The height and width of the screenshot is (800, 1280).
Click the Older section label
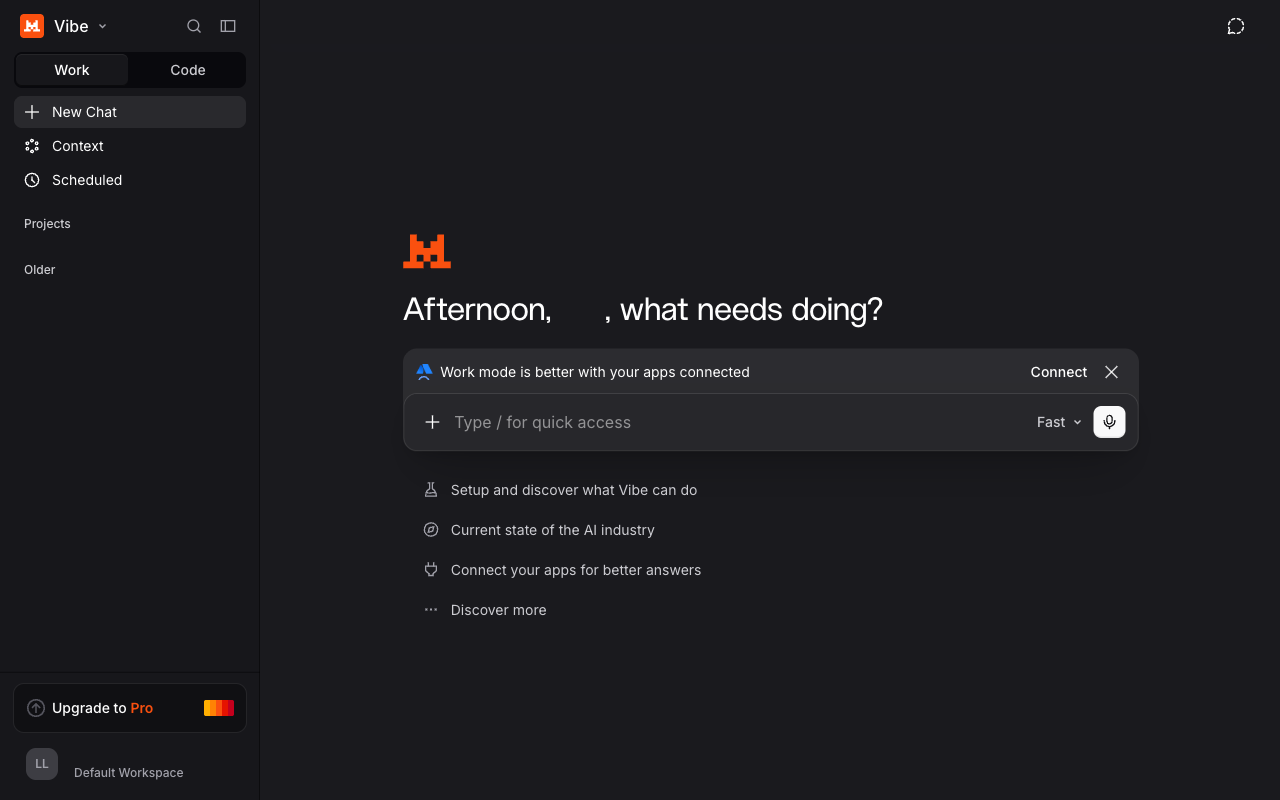40,270
